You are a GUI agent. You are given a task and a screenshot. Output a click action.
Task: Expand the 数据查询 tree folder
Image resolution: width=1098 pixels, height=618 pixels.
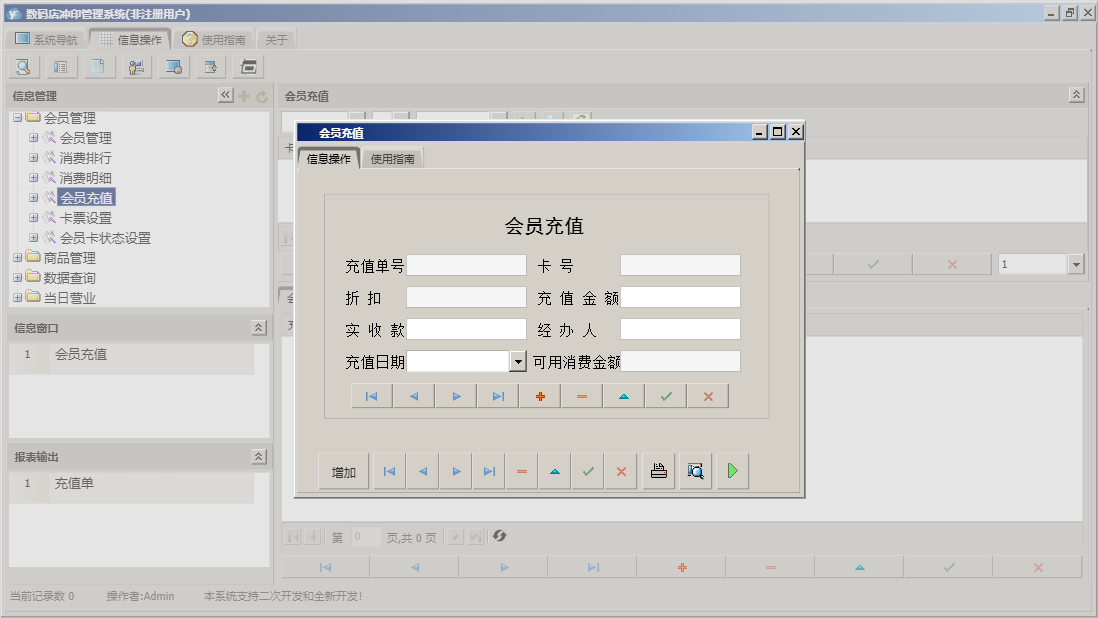(17, 277)
